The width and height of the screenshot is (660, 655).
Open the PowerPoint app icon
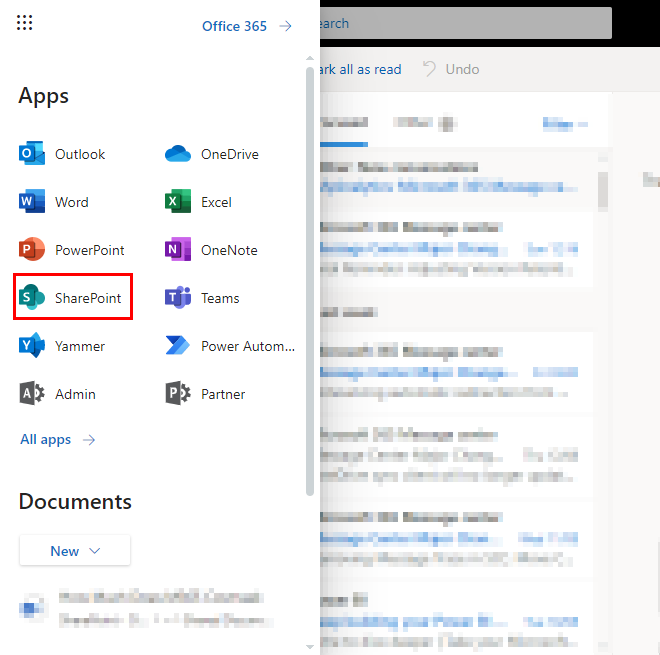[32, 250]
